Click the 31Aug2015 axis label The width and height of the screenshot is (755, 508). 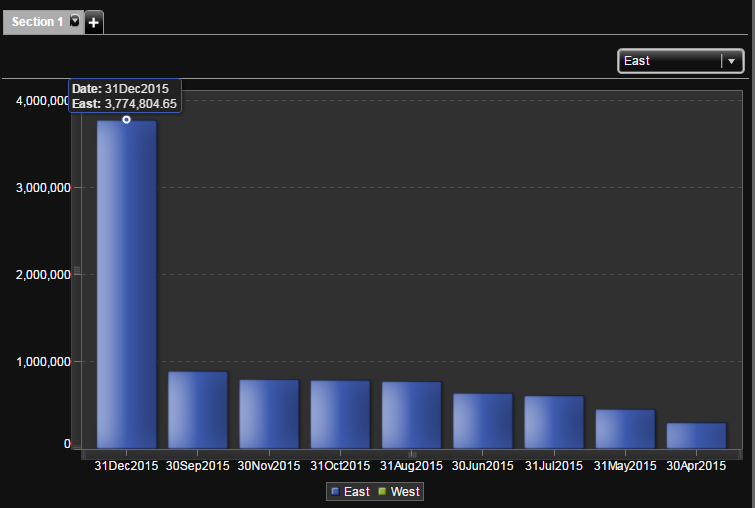tap(411, 466)
